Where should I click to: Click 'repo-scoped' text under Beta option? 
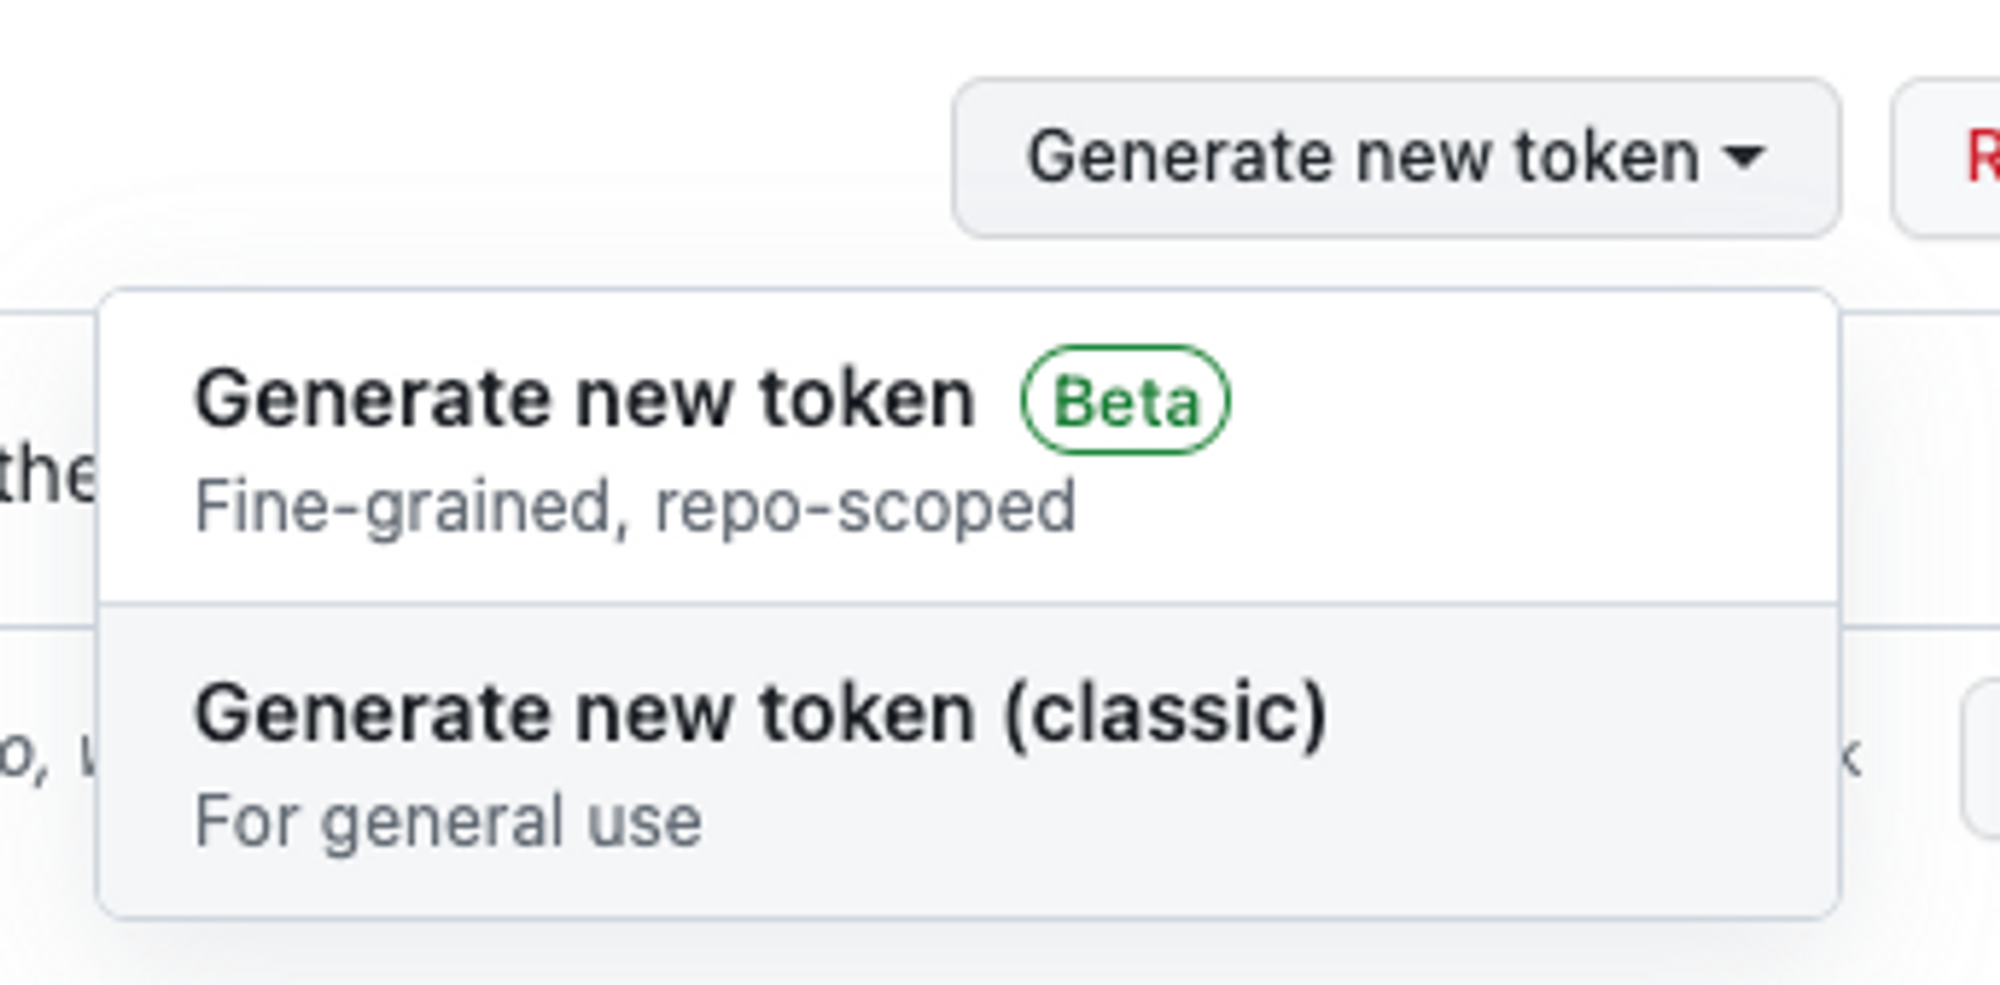coord(865,507)
